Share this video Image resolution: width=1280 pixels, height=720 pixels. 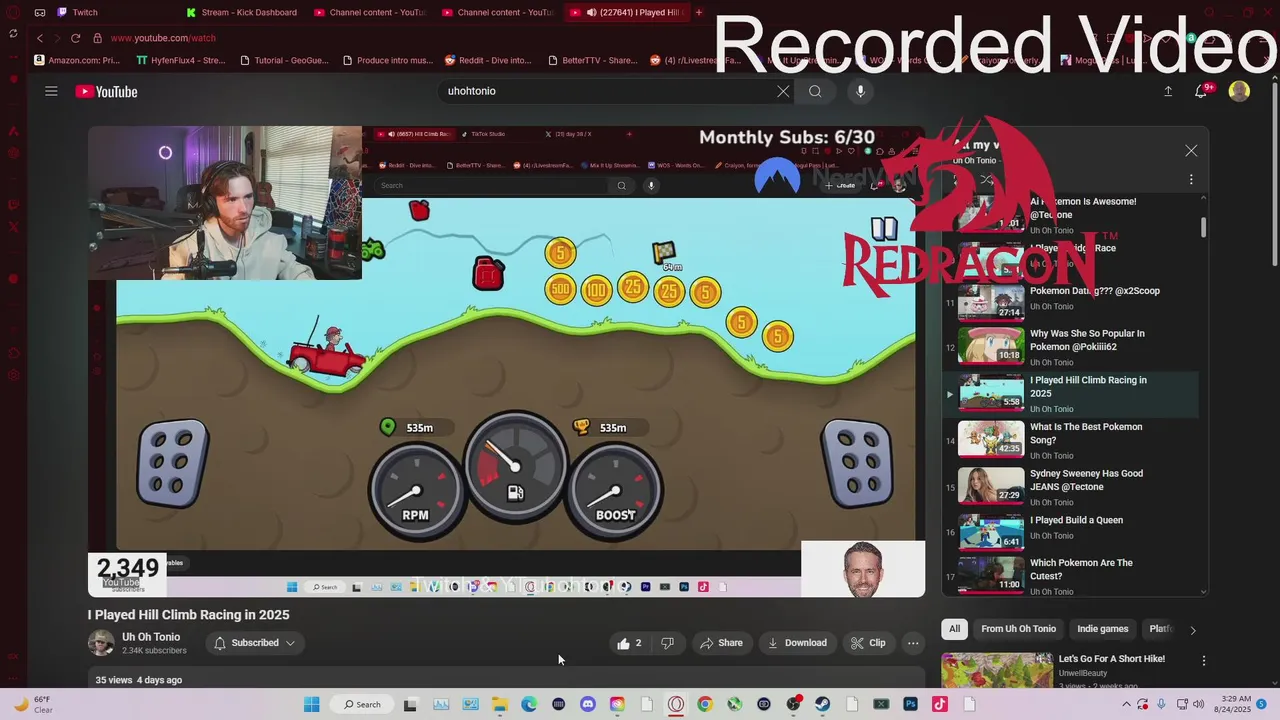pyautogui.click(x=720, y=643)
